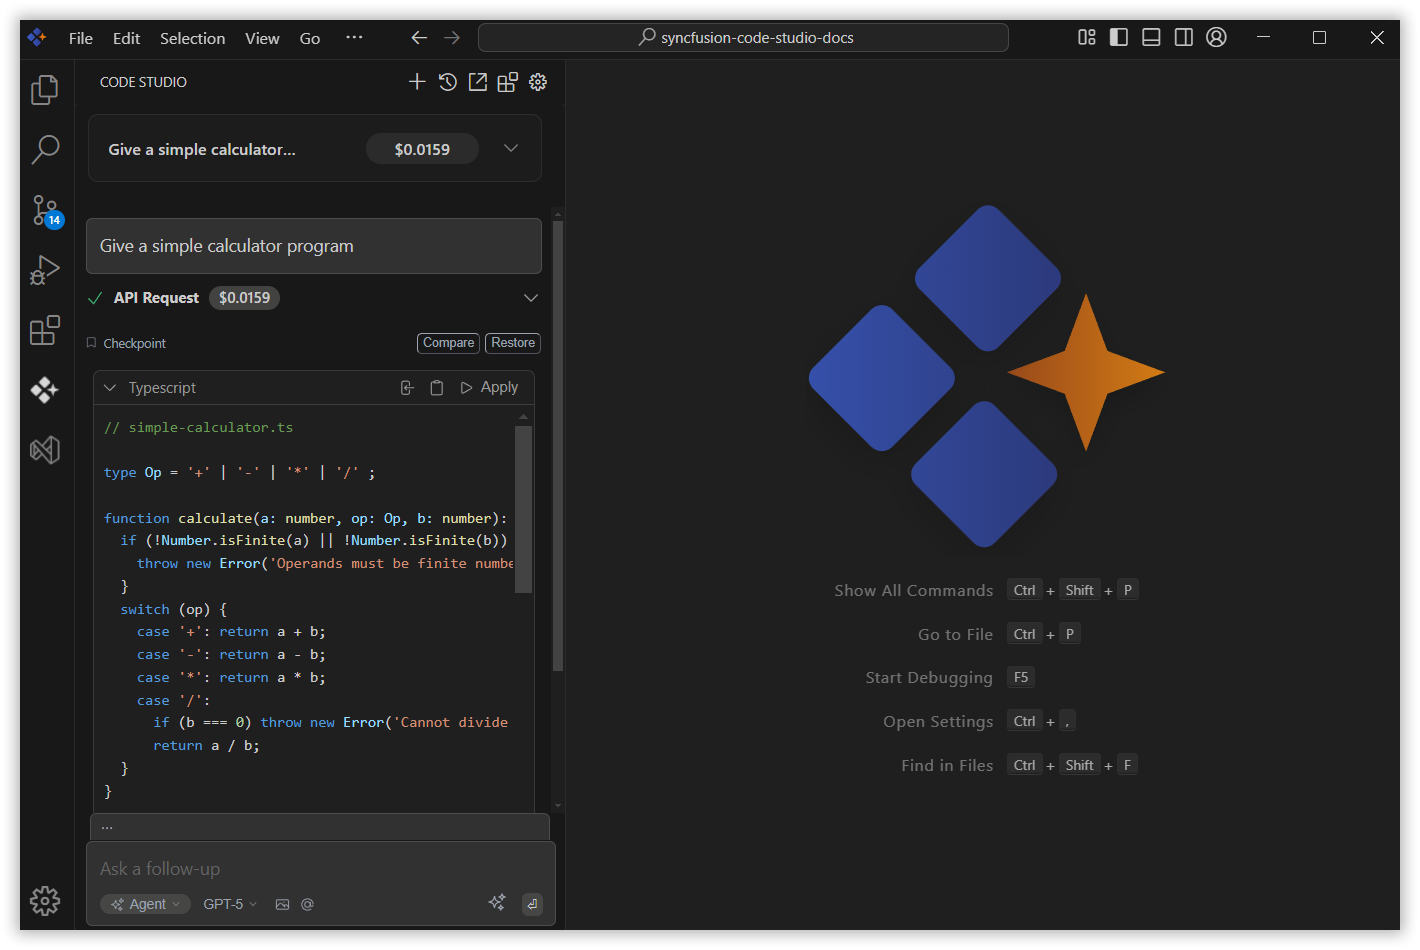
Task: Expand the API Request details chevron
Action: tap(530, 298)
